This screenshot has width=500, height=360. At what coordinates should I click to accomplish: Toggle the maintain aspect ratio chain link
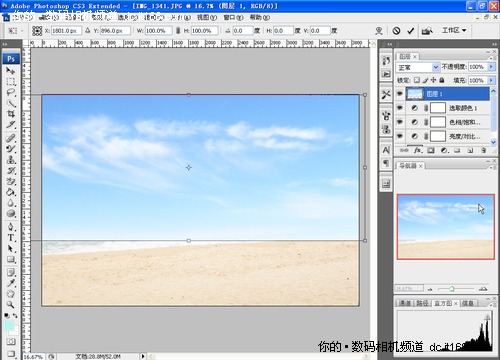click(x=178, y=30)
